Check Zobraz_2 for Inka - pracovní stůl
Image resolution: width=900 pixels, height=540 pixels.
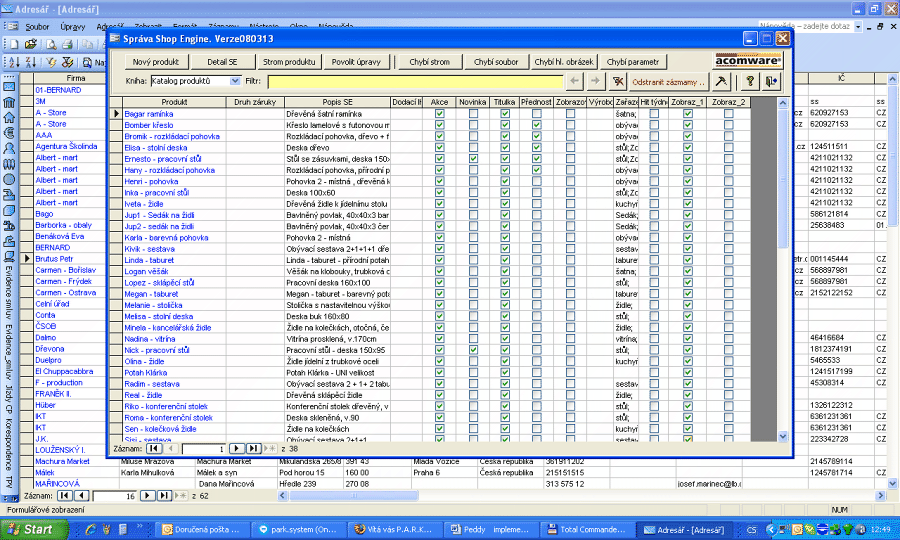[x=728, y=193]
